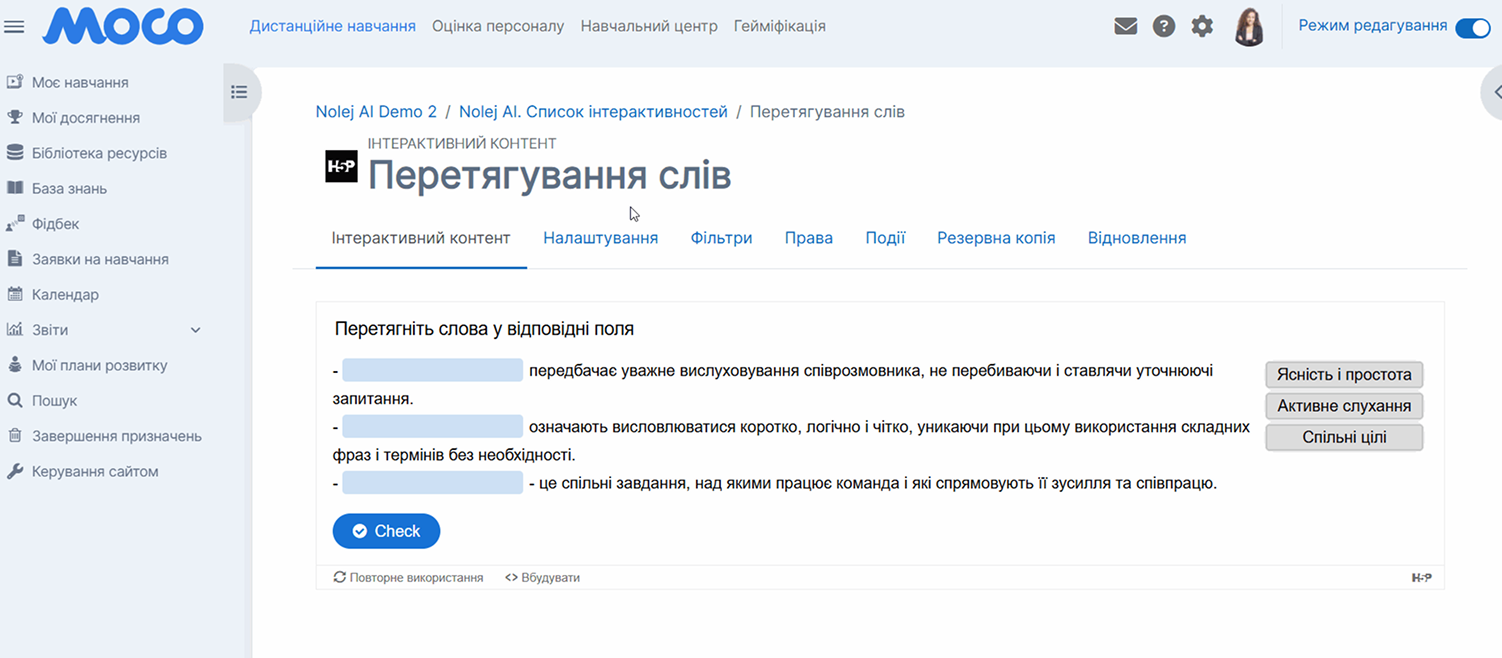Screen dimensions: 1502x658
Task: Go to Nolej AI Demo 2 breadcrumb
Action: coord(376,112)
